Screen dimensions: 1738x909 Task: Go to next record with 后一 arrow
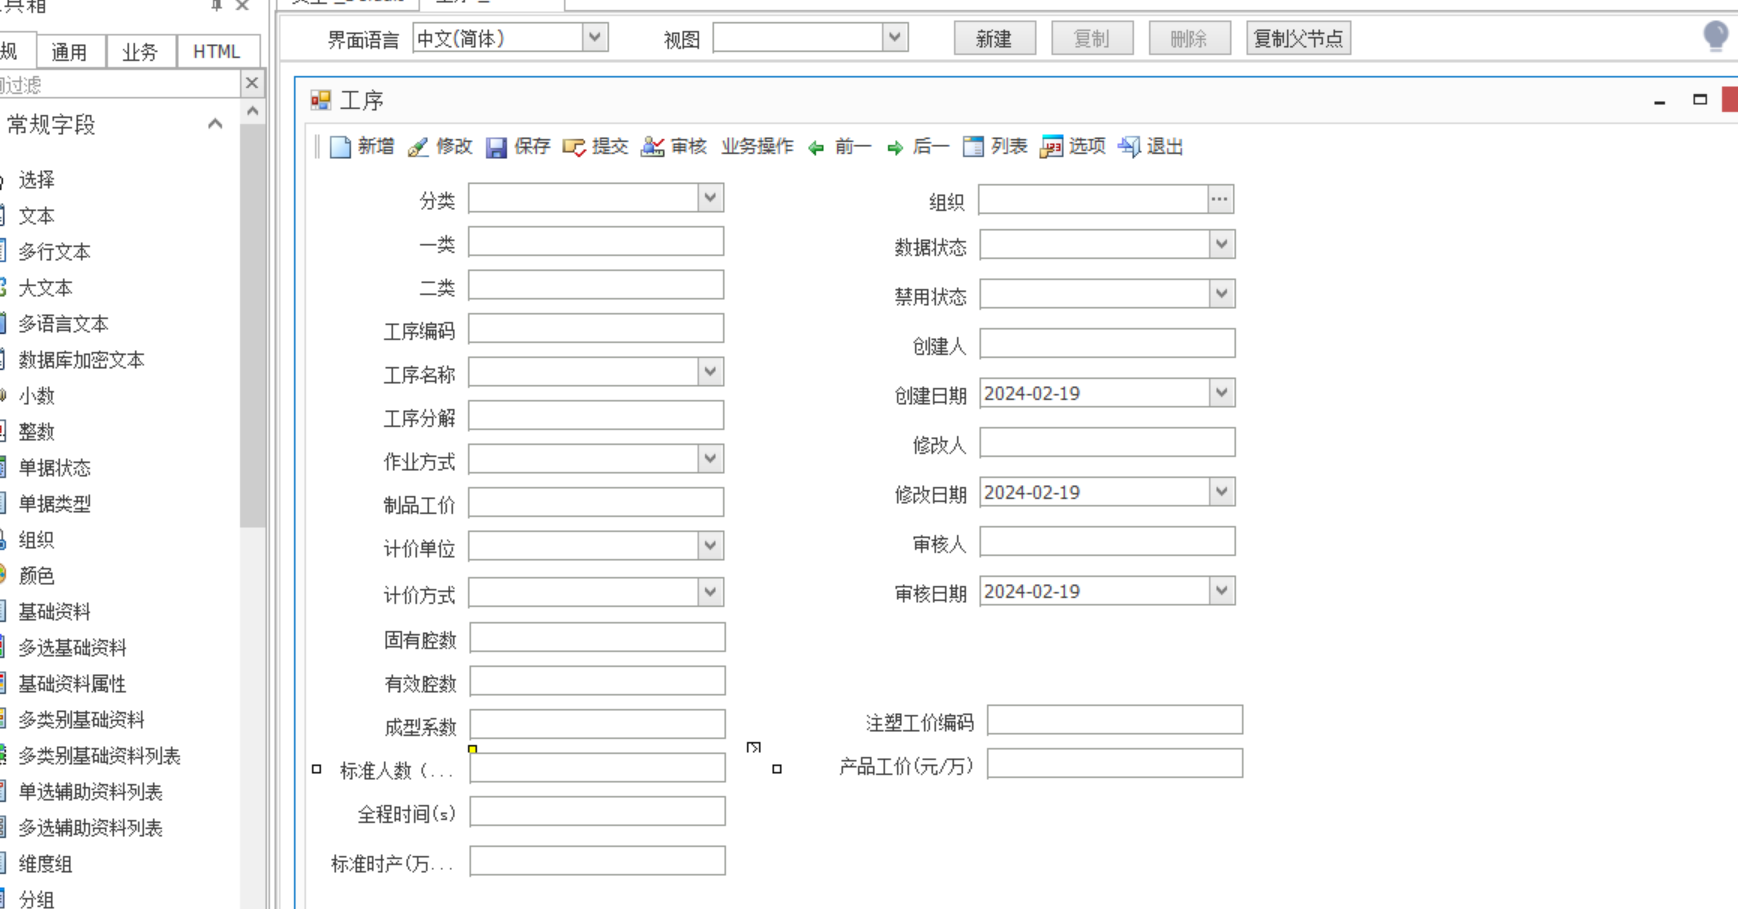(x=895, y=148)
